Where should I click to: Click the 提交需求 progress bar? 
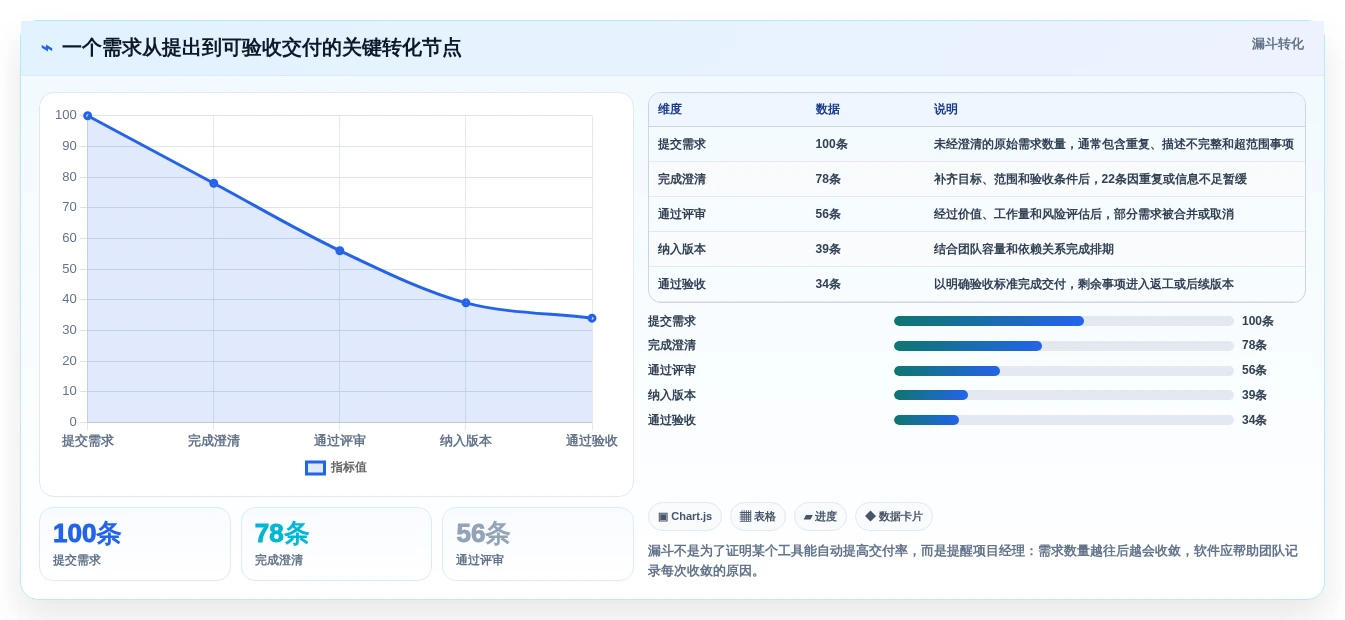1064,321
